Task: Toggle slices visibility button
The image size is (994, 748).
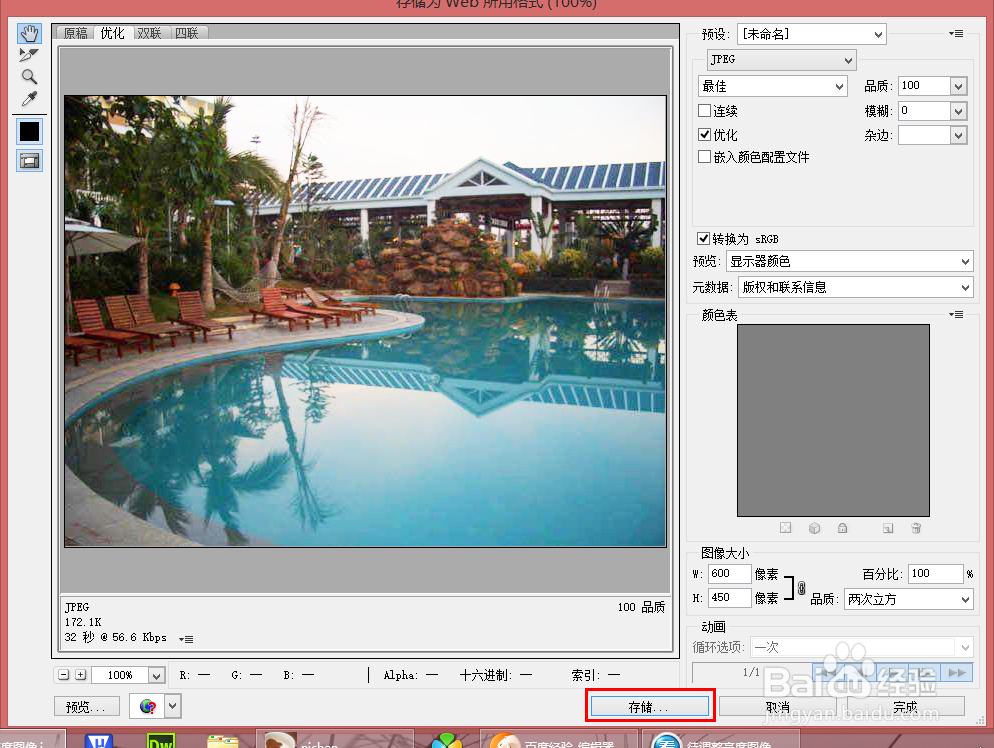Action: click(x=29, y=161)
